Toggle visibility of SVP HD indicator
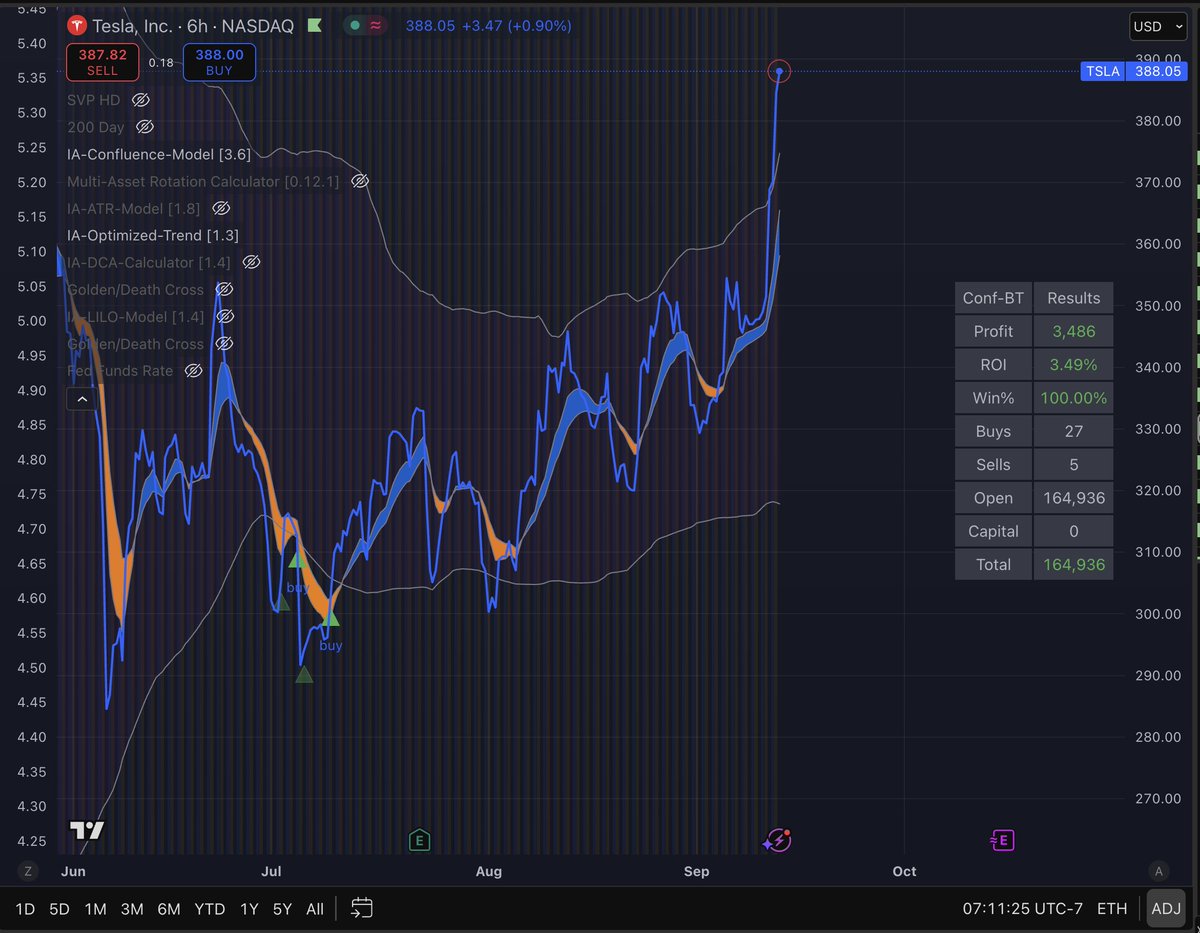Viewport: 1200px width, 933px height. tap(140, 100)
